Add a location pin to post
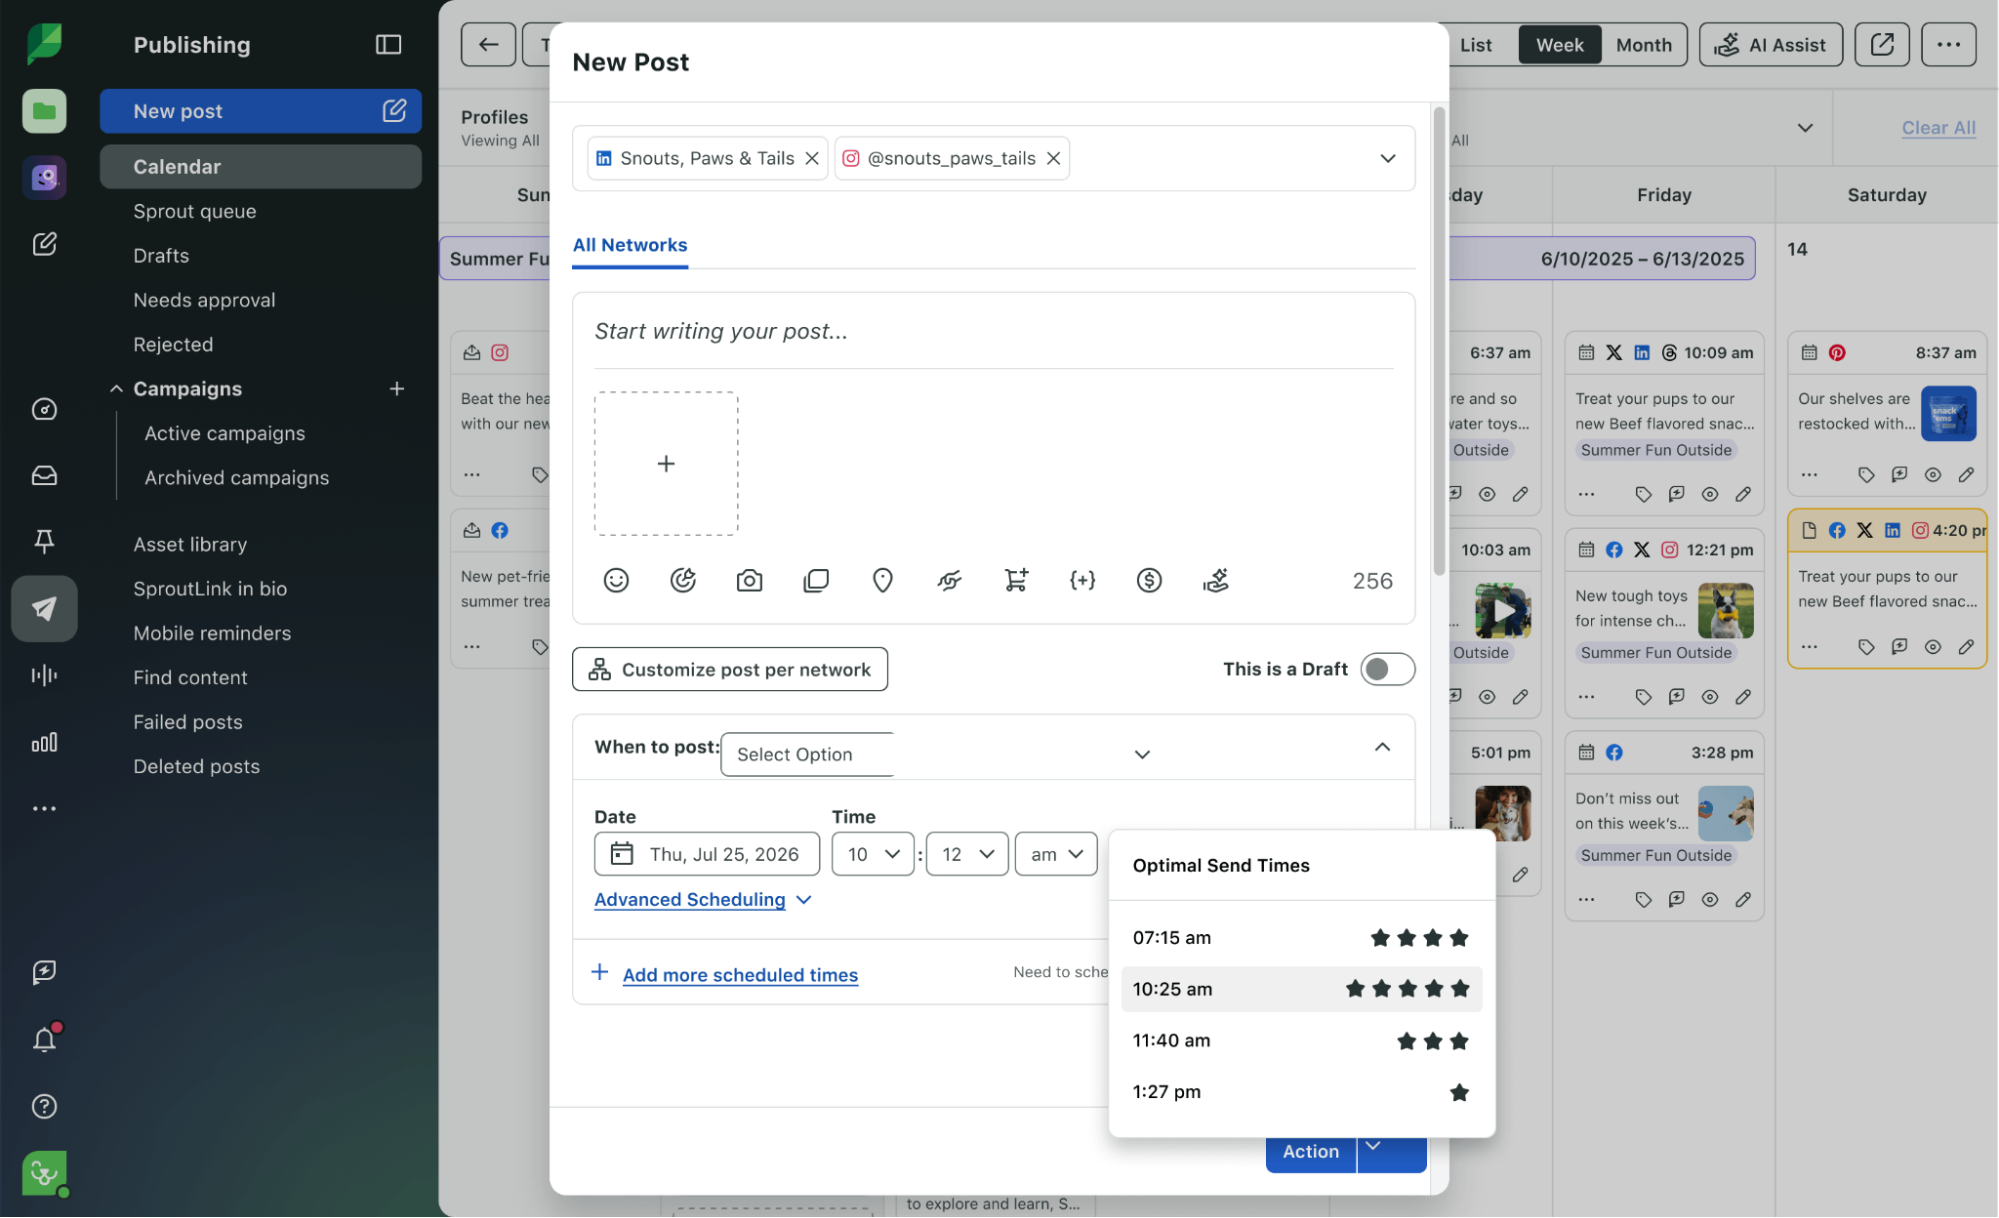 (882, 581)
